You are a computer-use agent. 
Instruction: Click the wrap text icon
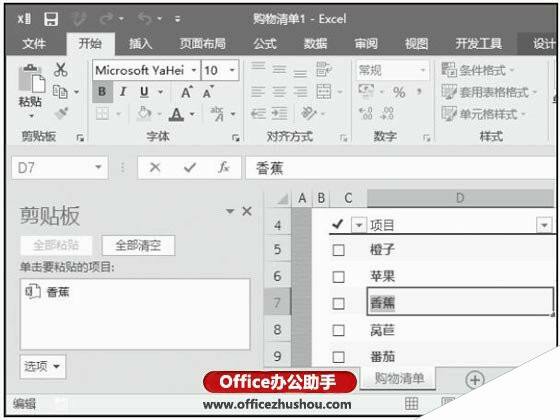point(324,69)
